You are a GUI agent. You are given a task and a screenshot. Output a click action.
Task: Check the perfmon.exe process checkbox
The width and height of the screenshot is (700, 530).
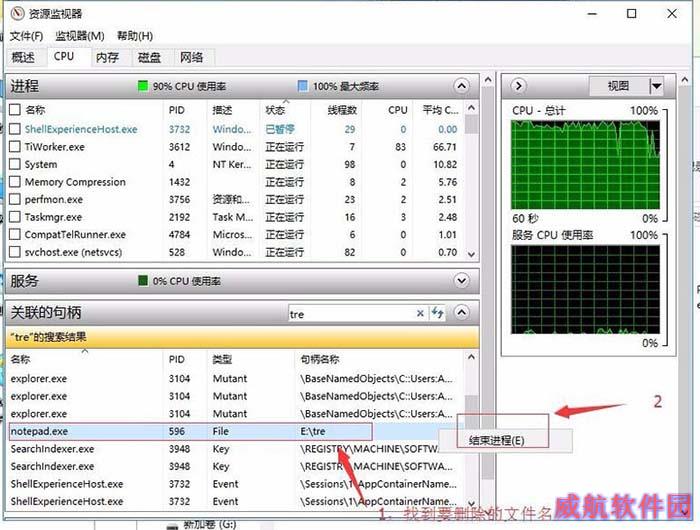[15, 199]
